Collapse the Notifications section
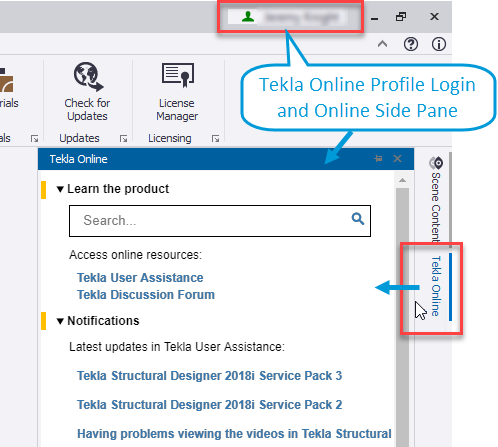 pos(60,321)
